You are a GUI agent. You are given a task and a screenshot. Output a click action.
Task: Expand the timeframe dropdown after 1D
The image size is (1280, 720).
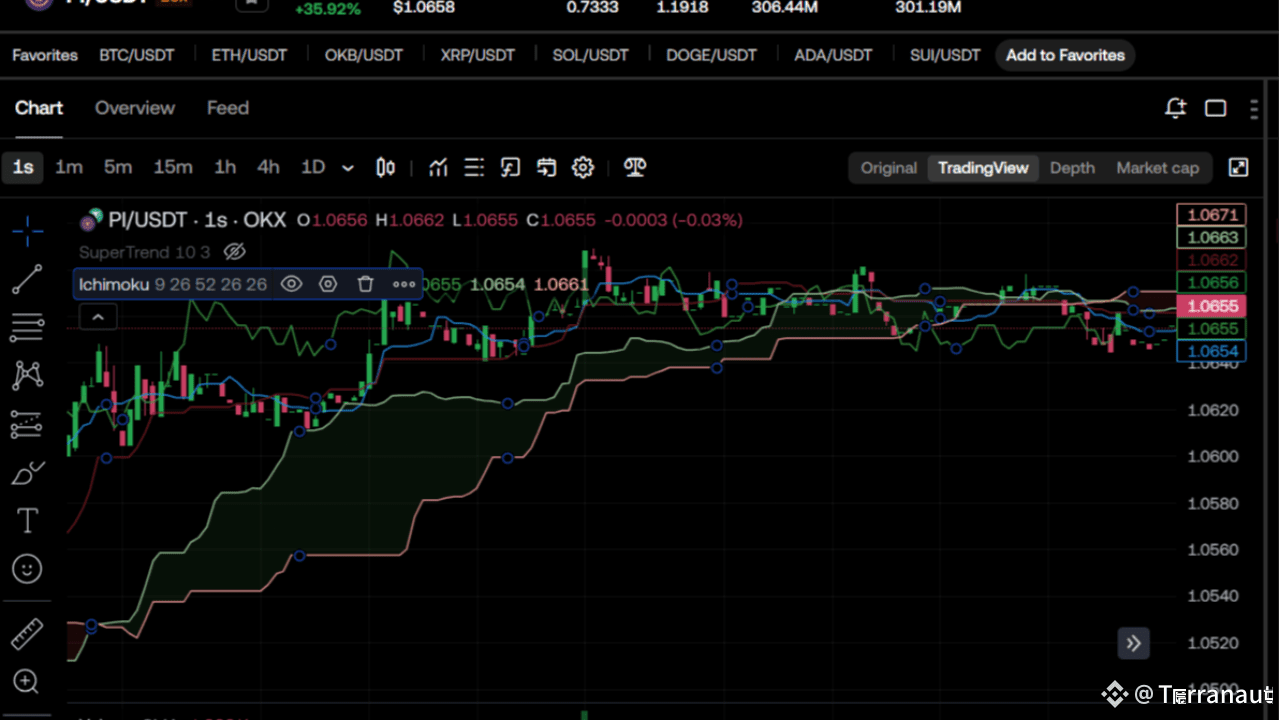pyautogui.click(x=348, y=168)
